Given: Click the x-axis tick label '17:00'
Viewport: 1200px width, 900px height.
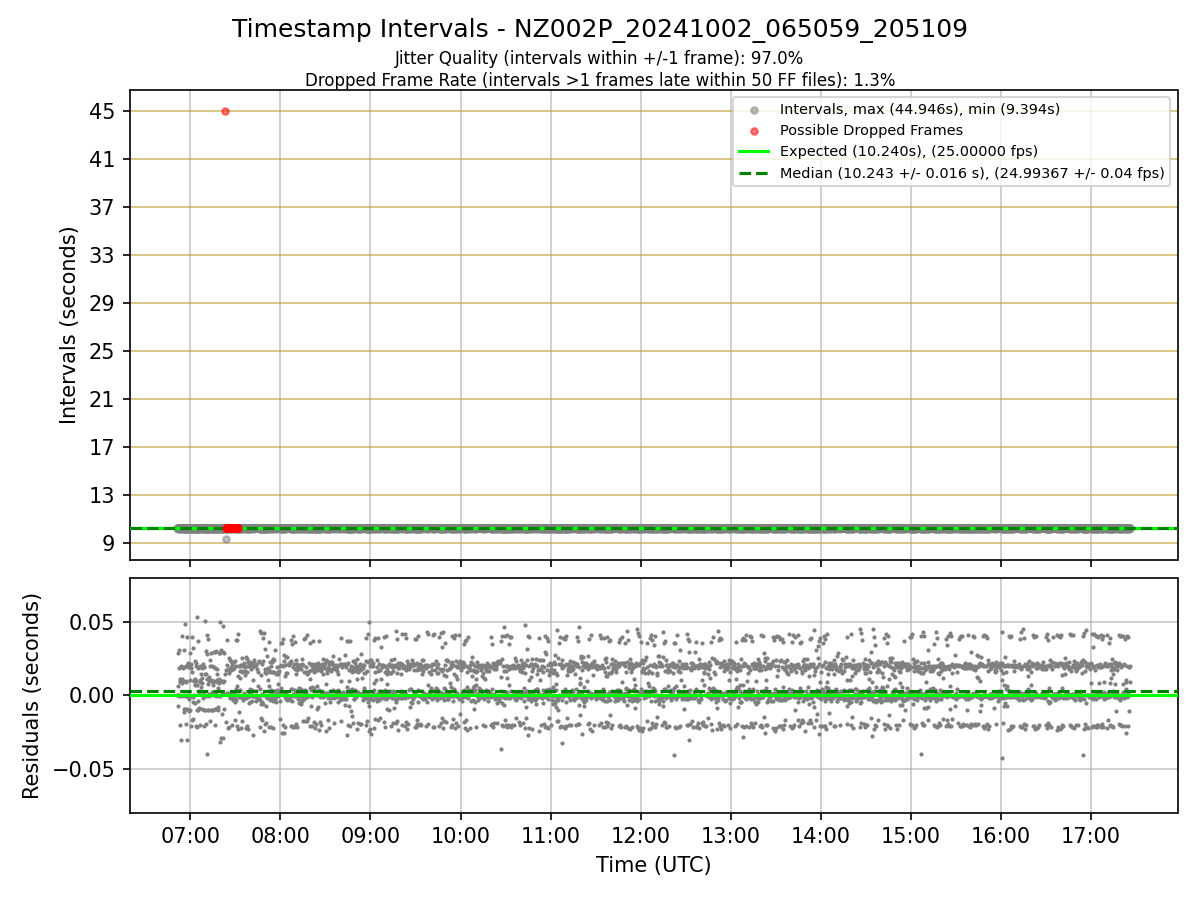Looking at the screenshot, I should (x=1090, y=834).
